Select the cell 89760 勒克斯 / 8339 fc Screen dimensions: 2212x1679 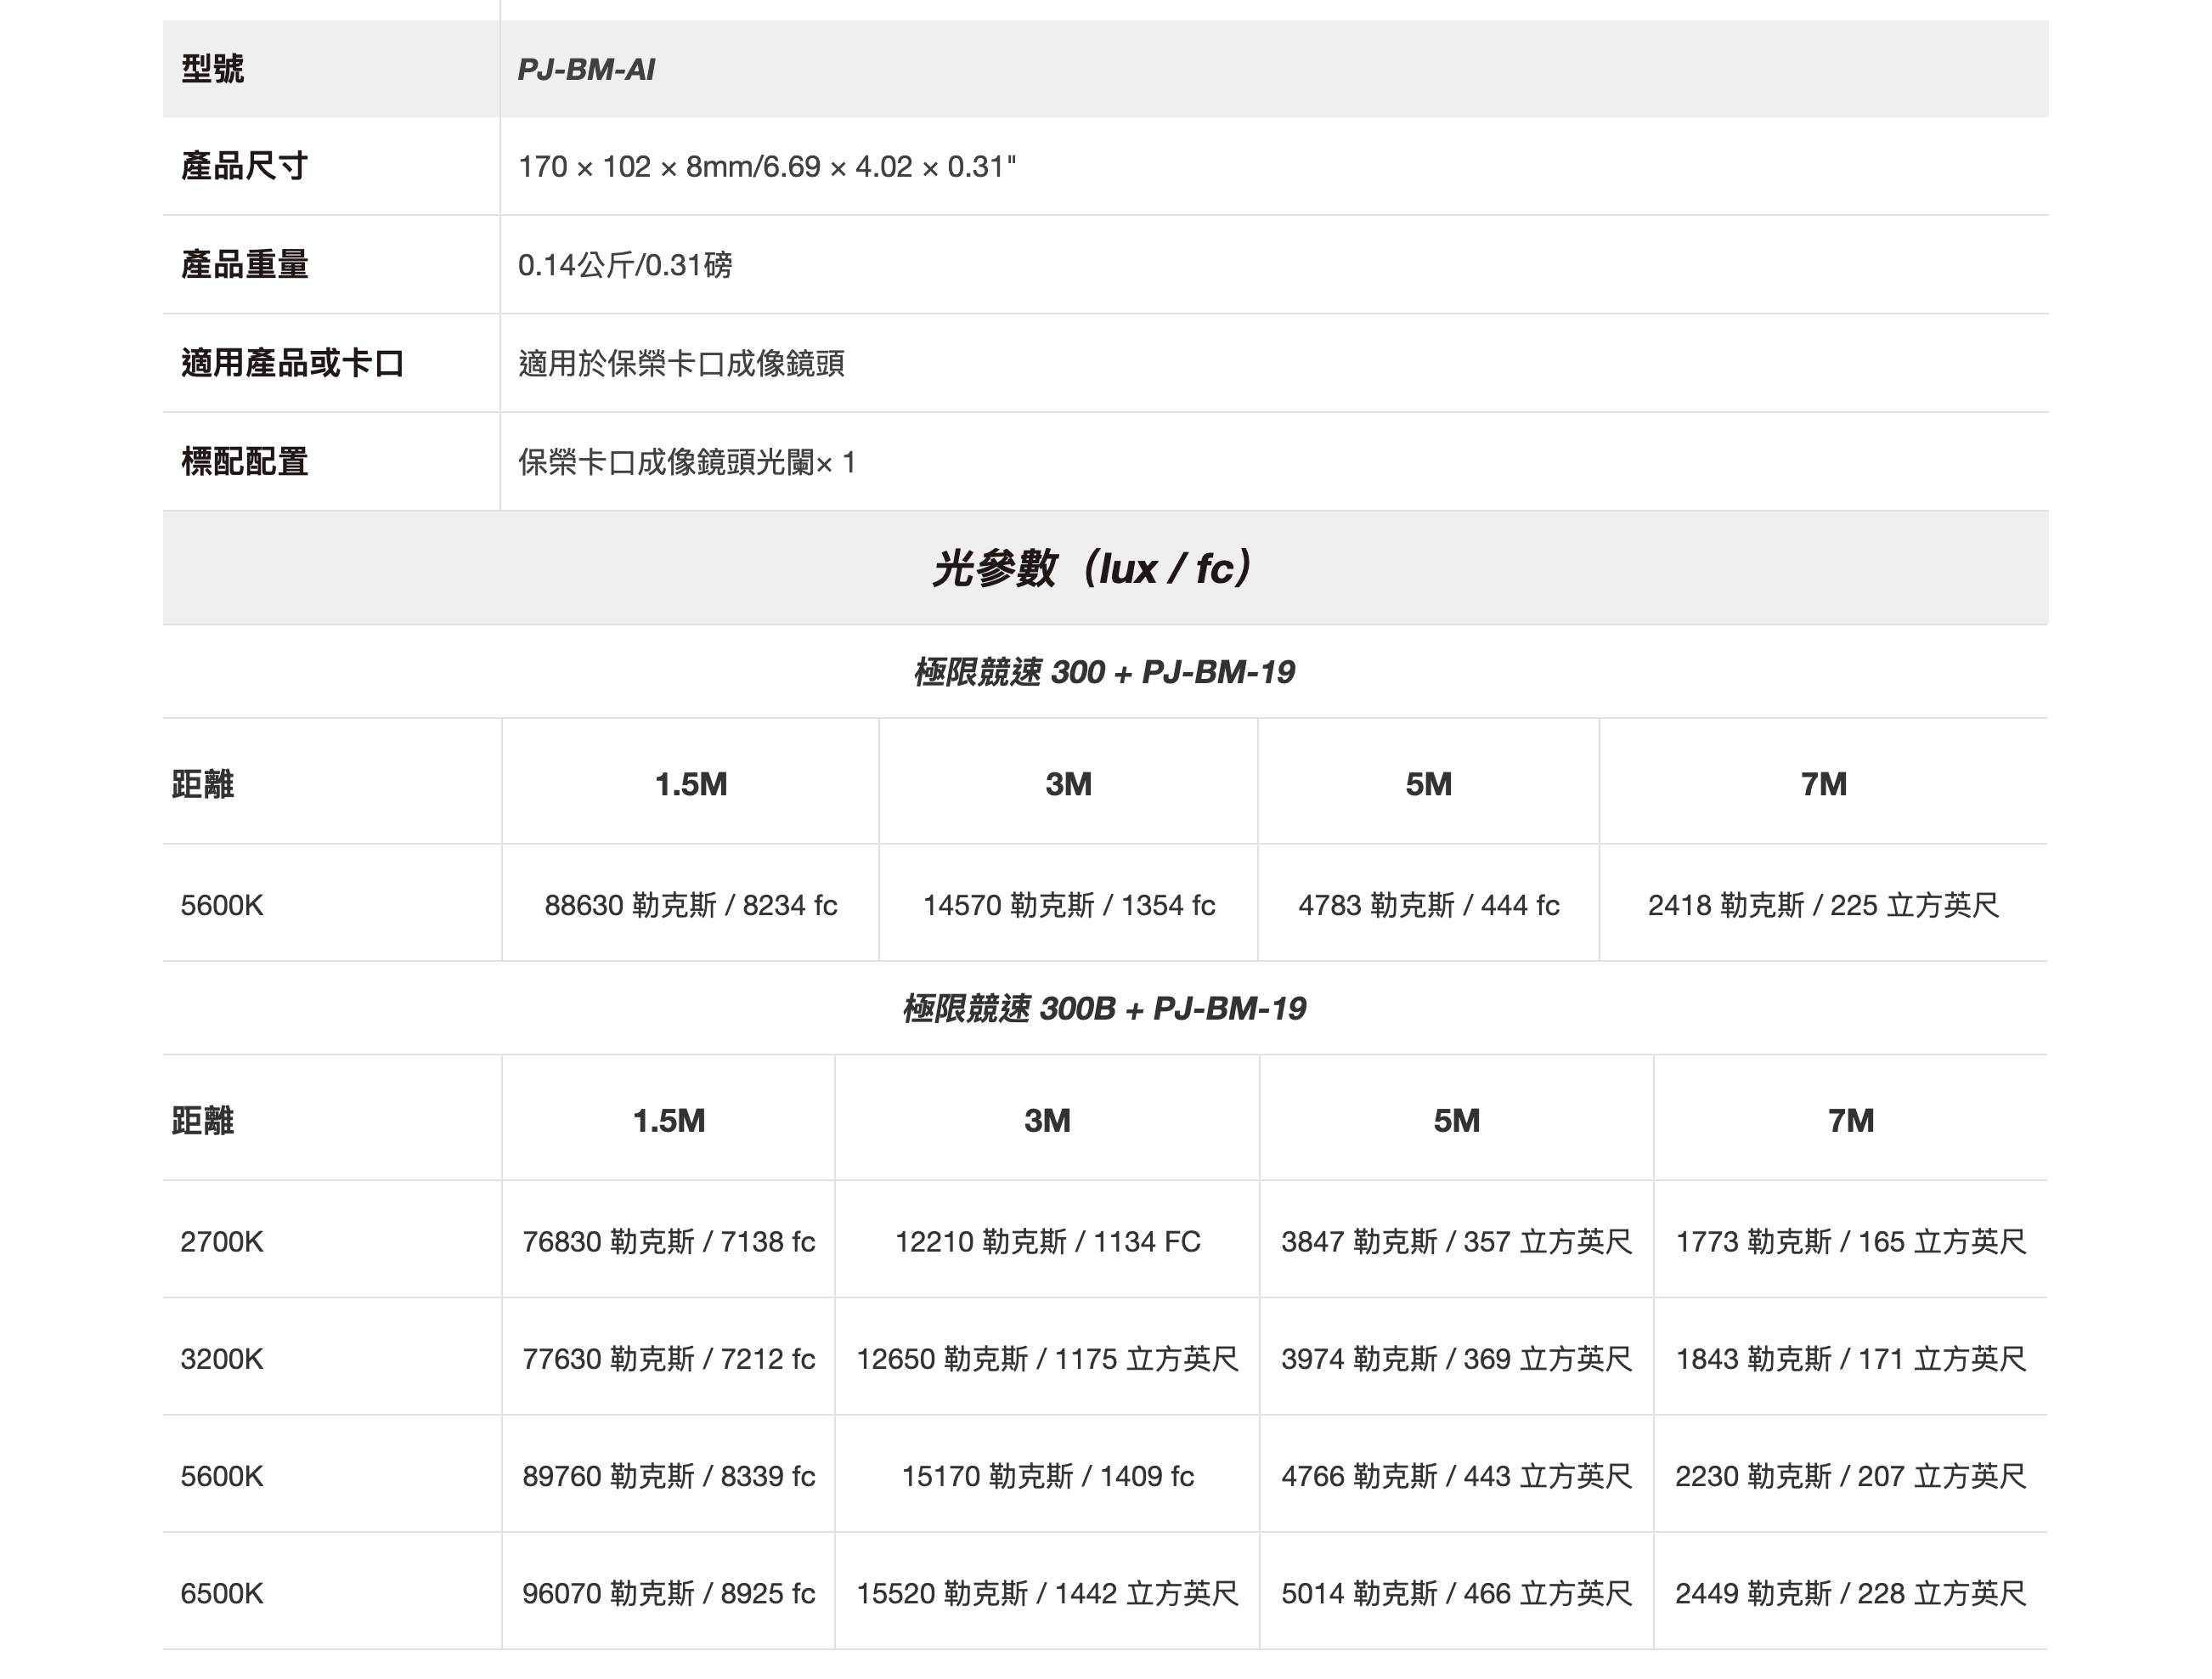(x=669, y=1476)
